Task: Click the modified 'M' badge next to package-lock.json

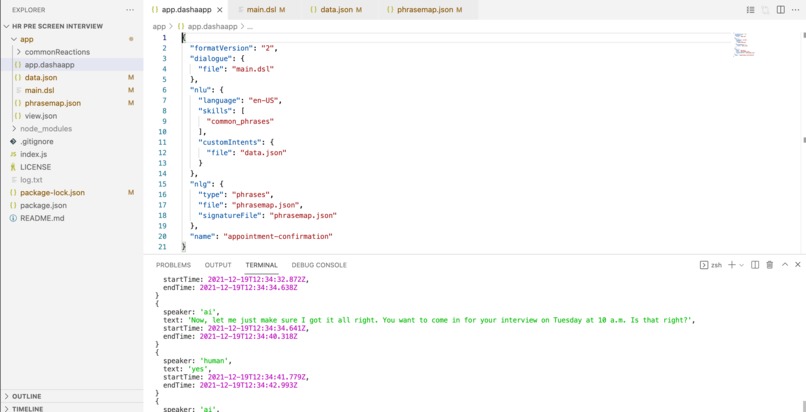Action: (131, 193)
